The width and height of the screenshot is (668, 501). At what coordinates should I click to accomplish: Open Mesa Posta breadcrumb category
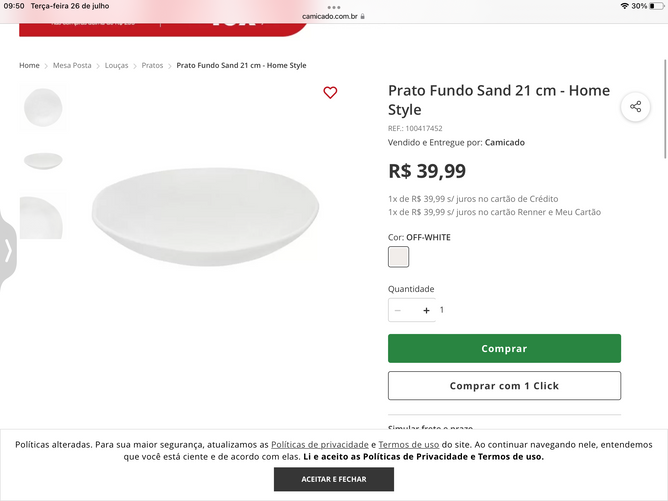pos(72,65)
